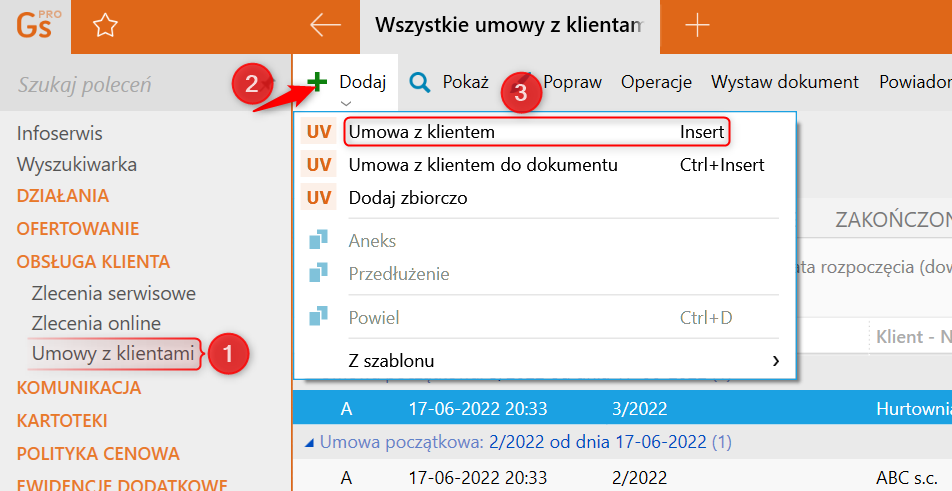Open a new tab with plus icon

(x=697, y=26)
